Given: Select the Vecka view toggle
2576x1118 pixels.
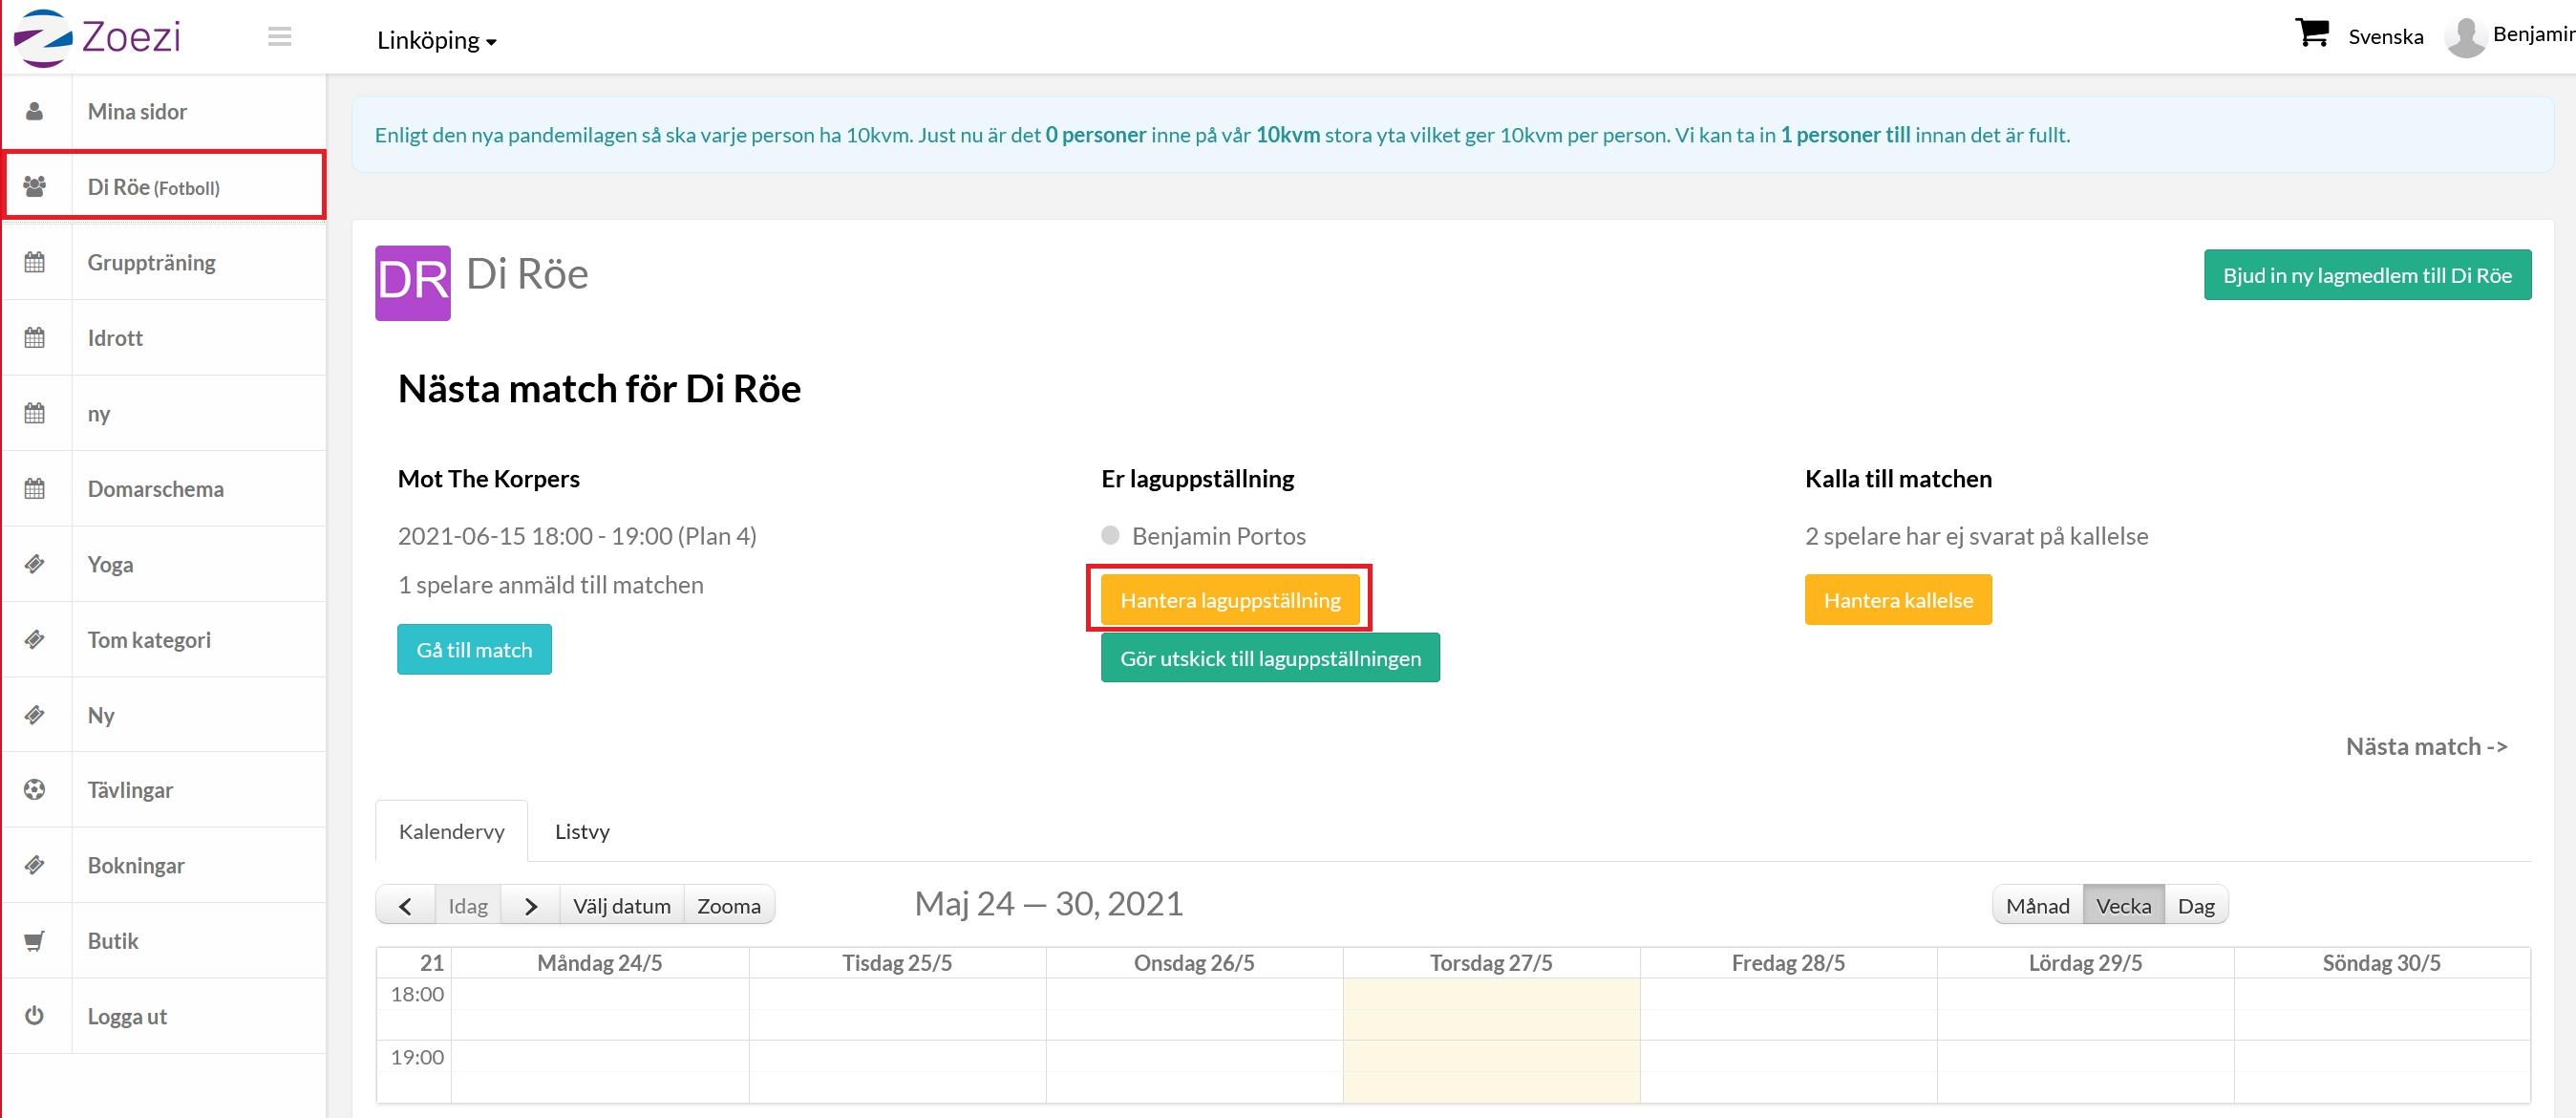Looking at the screenshot, I should coord(2122,906).
